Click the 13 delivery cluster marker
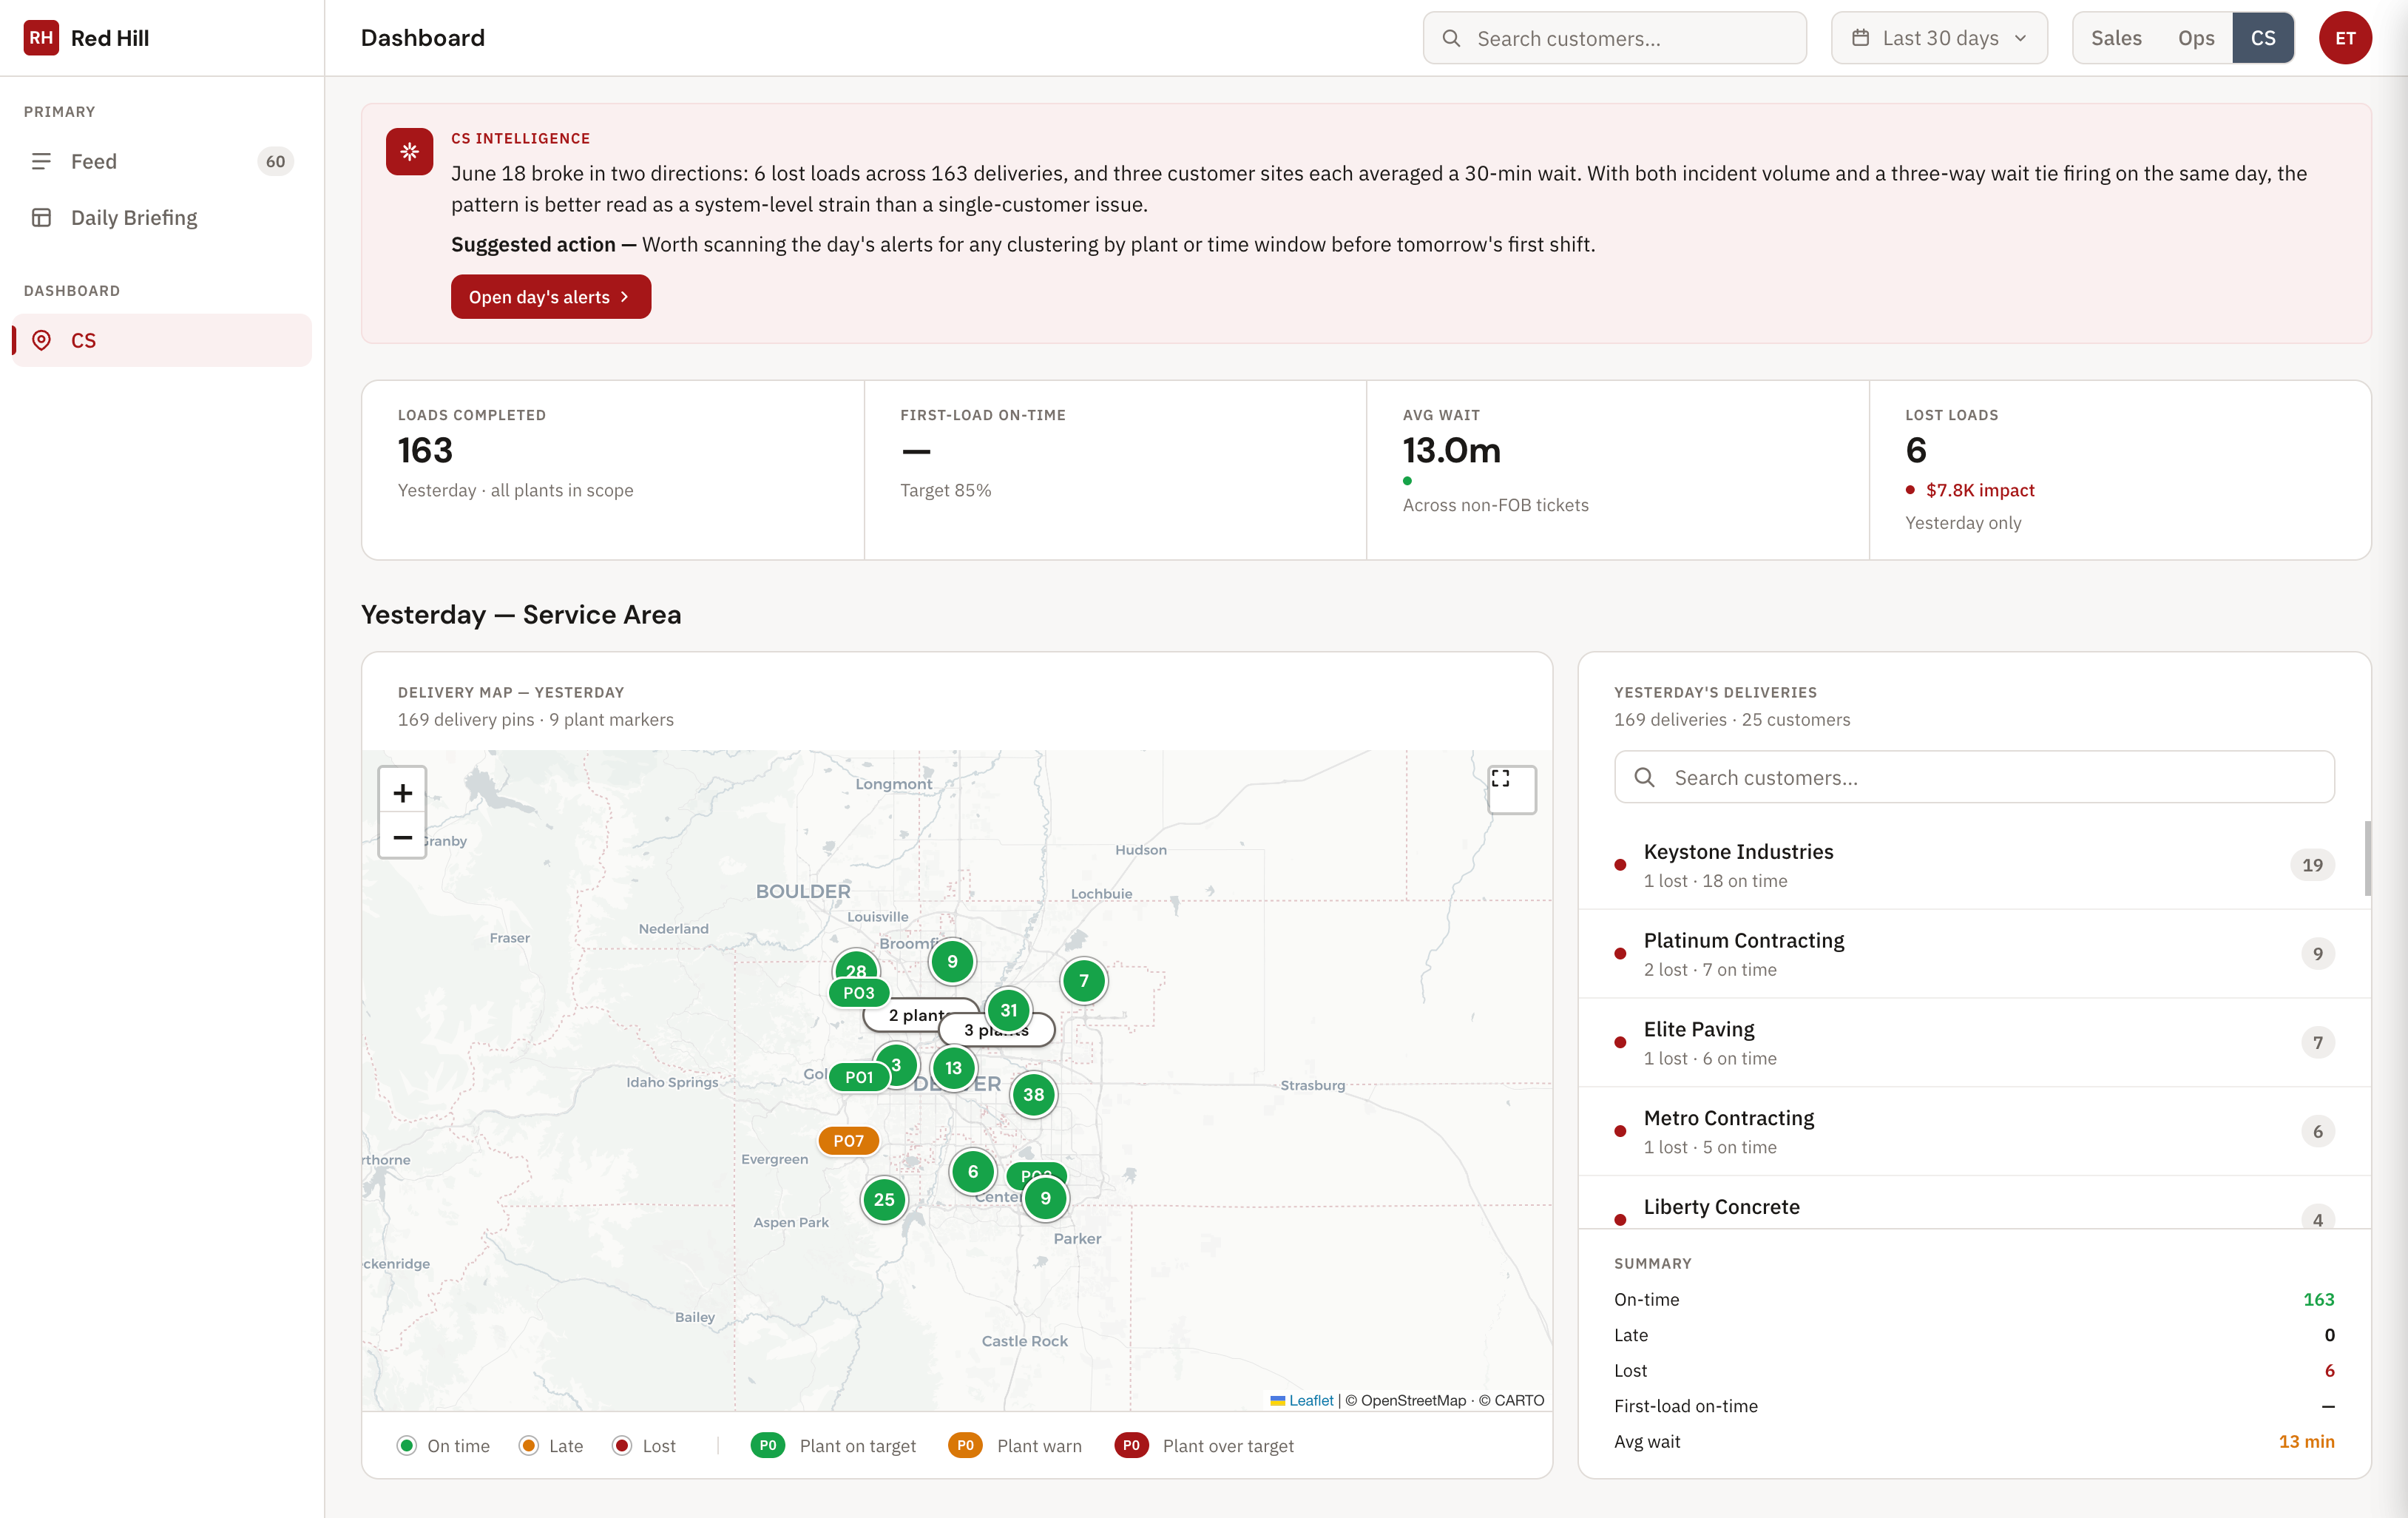 tap(953, 1068)
